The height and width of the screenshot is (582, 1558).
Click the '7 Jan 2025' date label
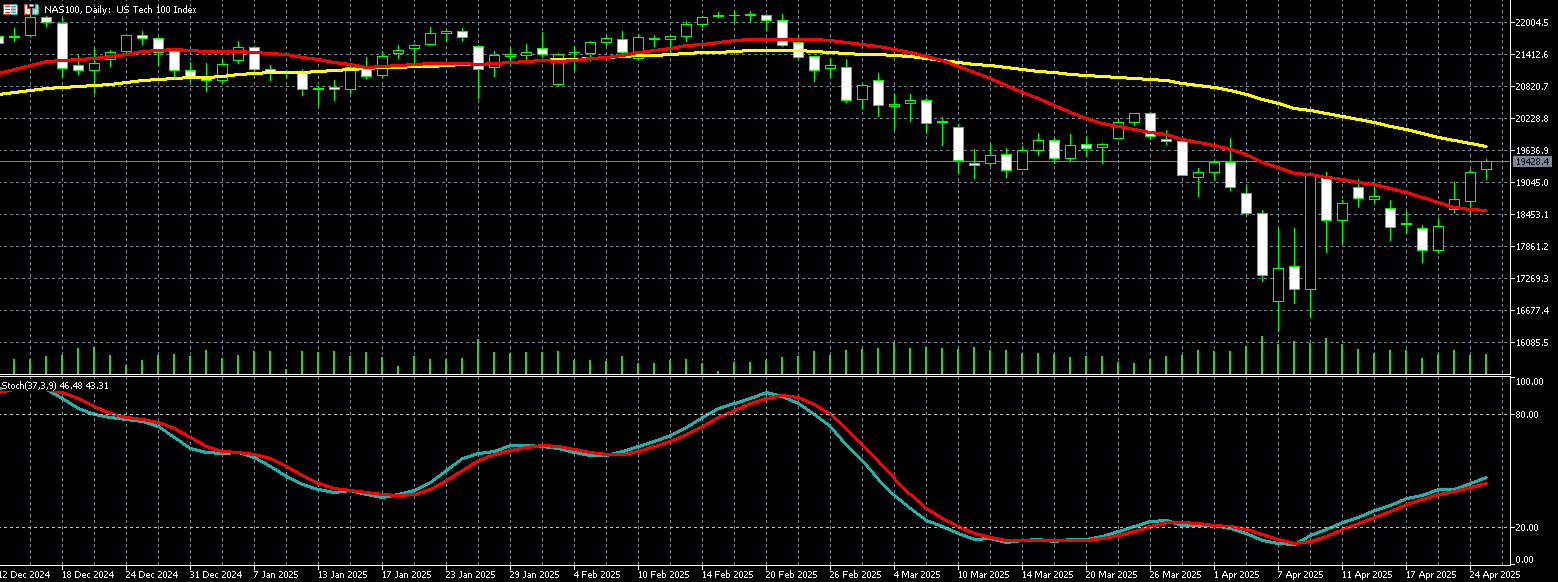pyautogui.click(x=277, y=576)
